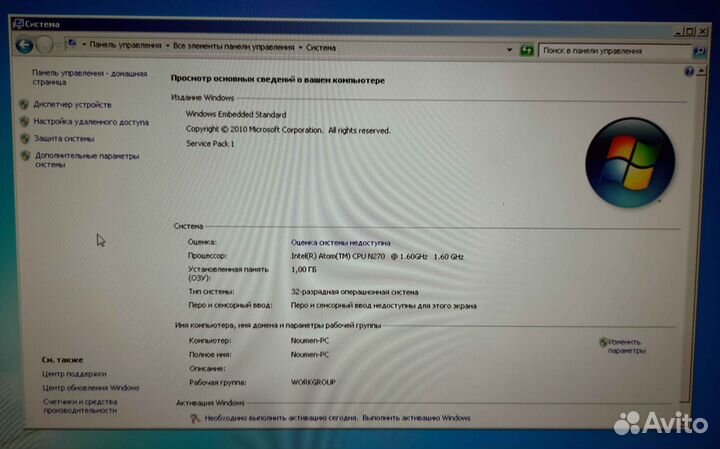Screen dimensions: 720x449
Task: Select Система breadcrumb in address bar
Action: pyautogui.click(x=321, y=46)
